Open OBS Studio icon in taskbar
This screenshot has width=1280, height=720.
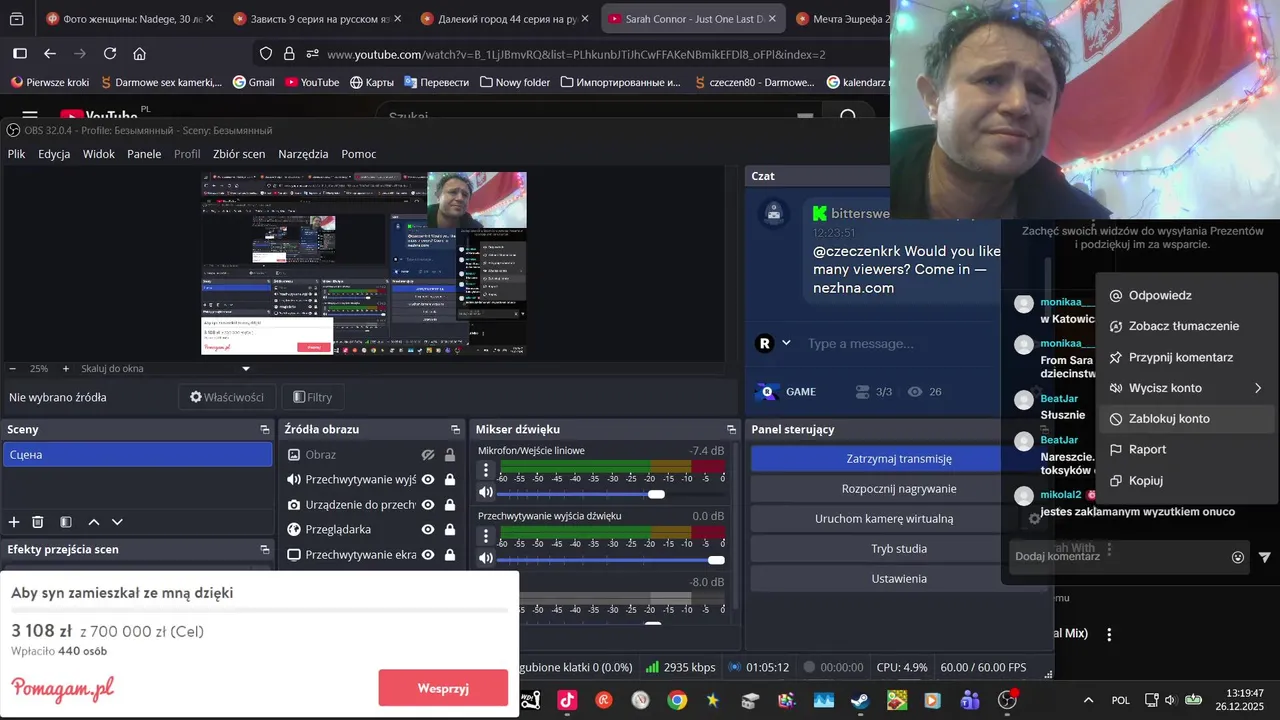click(1007, 700)
